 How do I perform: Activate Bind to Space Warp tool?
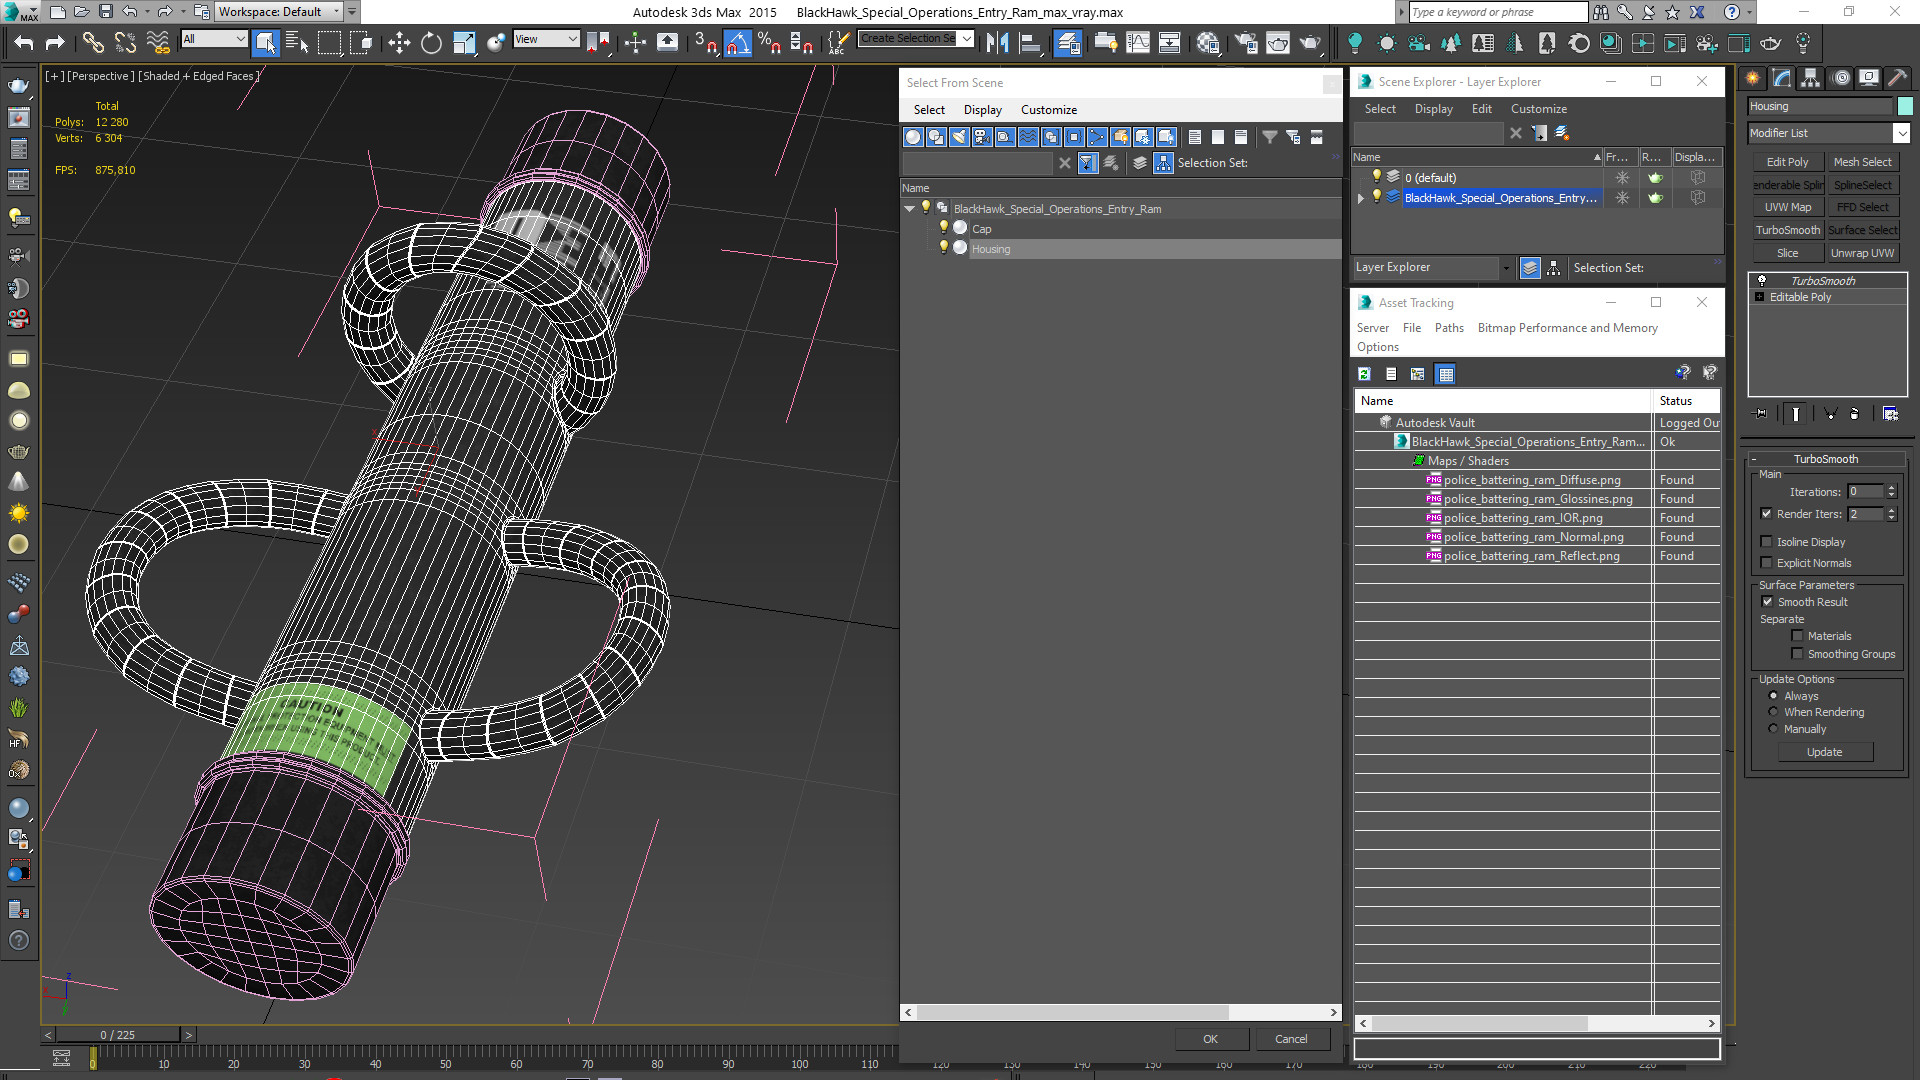click(x=158, y=42)
